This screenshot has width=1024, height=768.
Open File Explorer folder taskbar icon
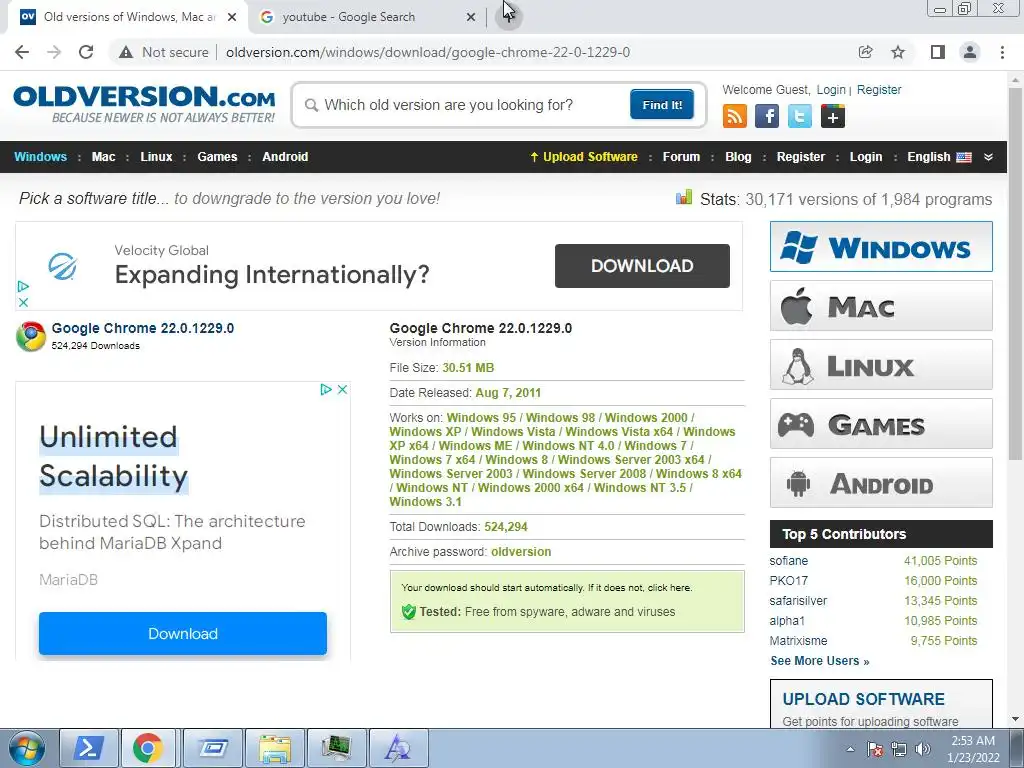click(x=275, y=748)
